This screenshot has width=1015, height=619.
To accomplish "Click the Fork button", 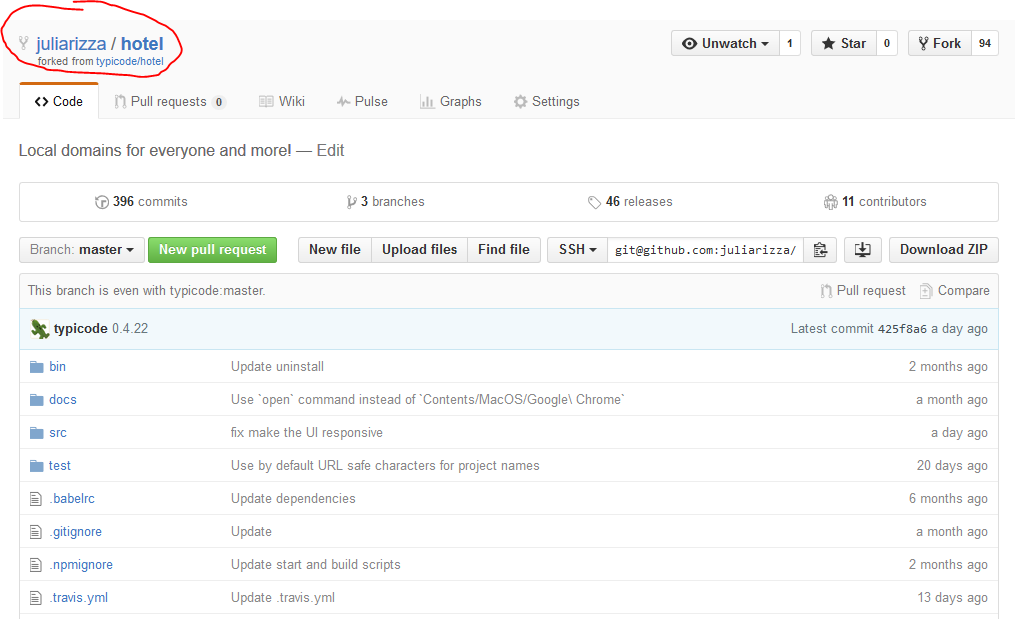I will 939,43.
